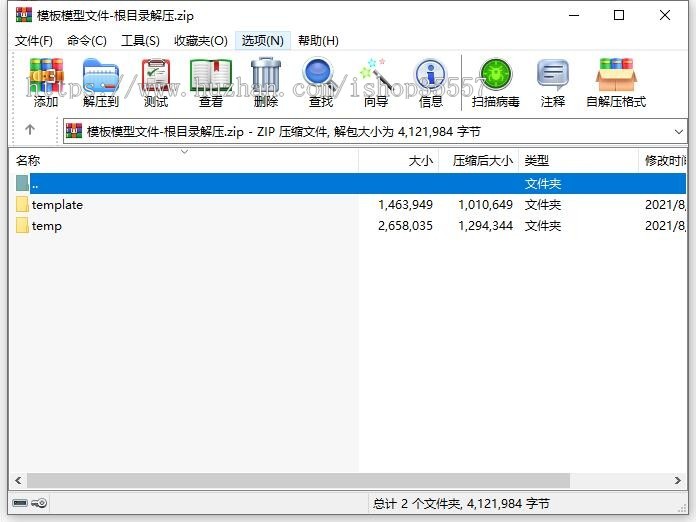Screen dimensions: 696x522
Task: Click template size 1,463,949
Action: coord(405,205)
